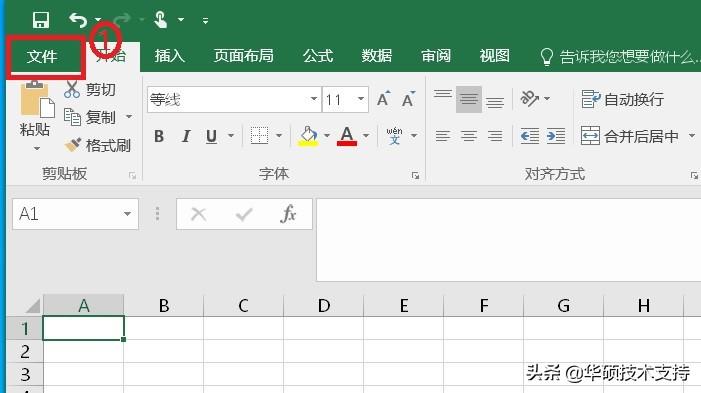
Task: Open underline style dropdown arrow
Action: pos(231,135)
